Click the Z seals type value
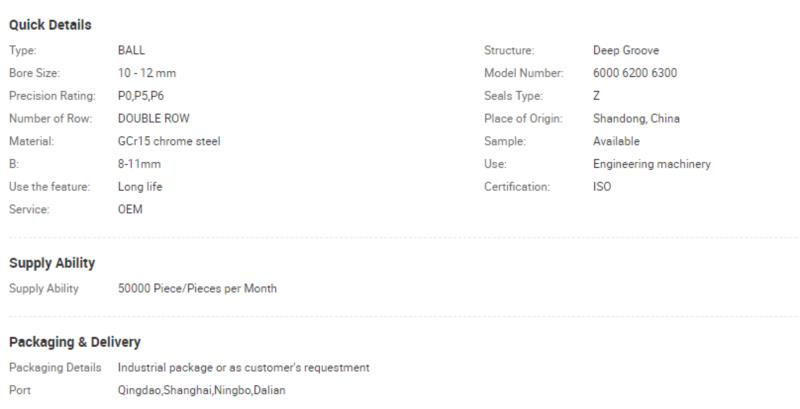 (596, 96)
